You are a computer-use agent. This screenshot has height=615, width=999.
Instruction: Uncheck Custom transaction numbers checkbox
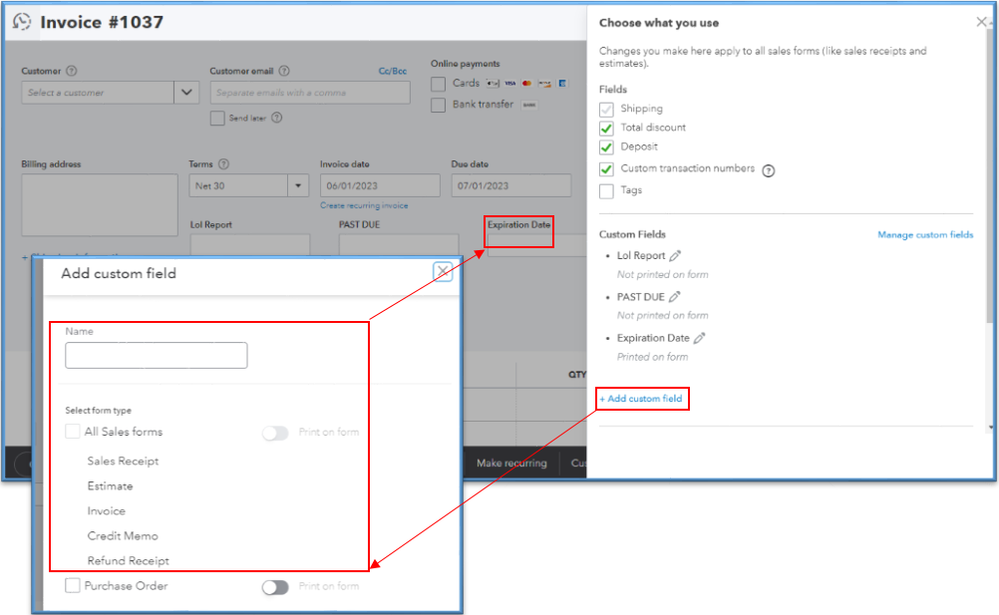tap(607, 169)
